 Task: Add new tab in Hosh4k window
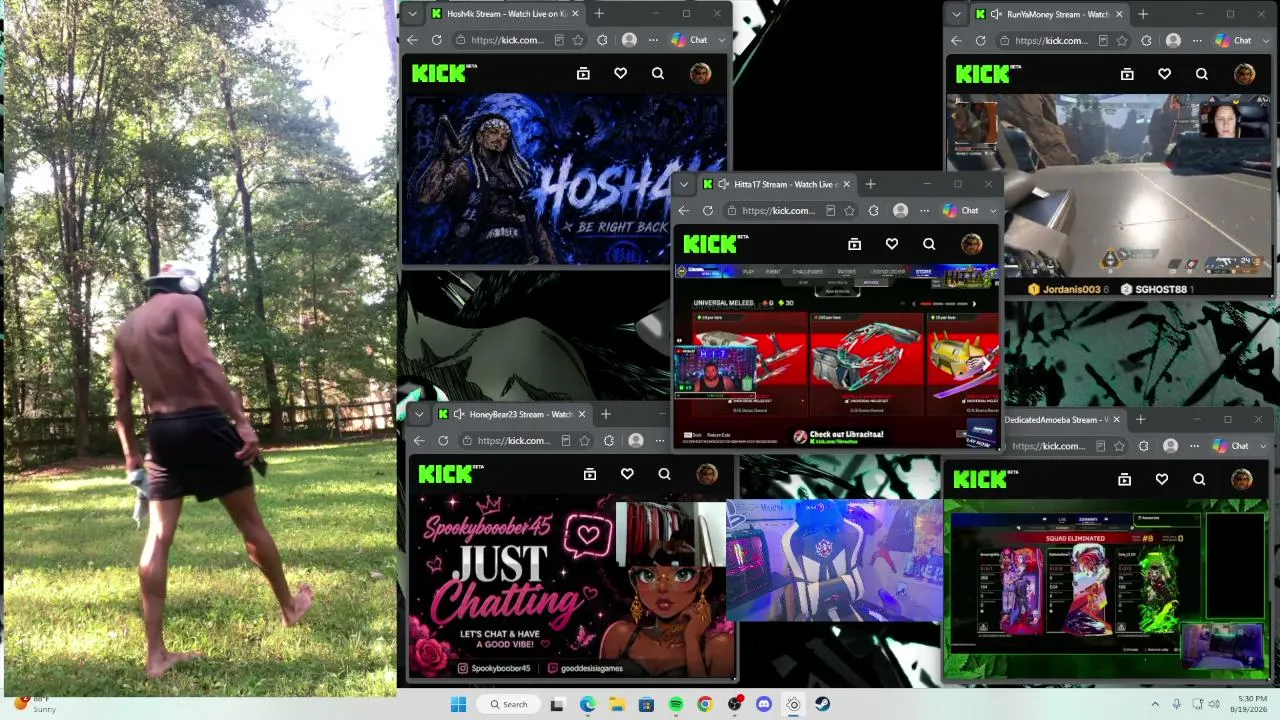click(x=599, y=14)
